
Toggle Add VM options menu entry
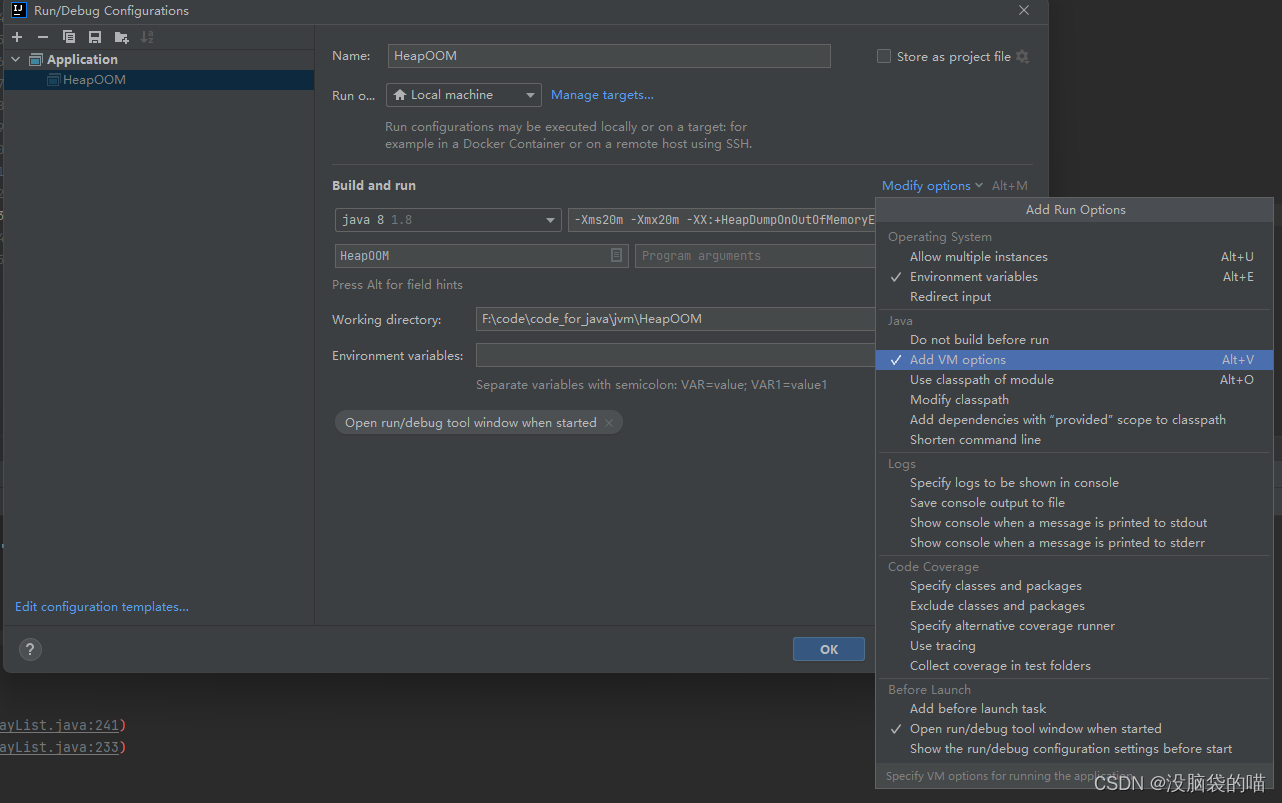click(1075, 360)
